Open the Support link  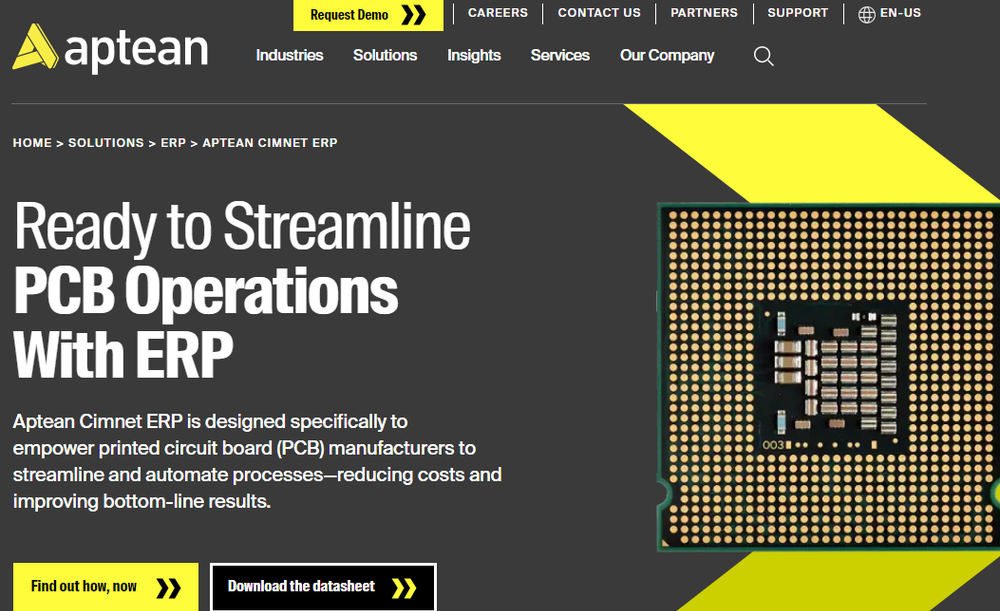(x=797, y=13)
